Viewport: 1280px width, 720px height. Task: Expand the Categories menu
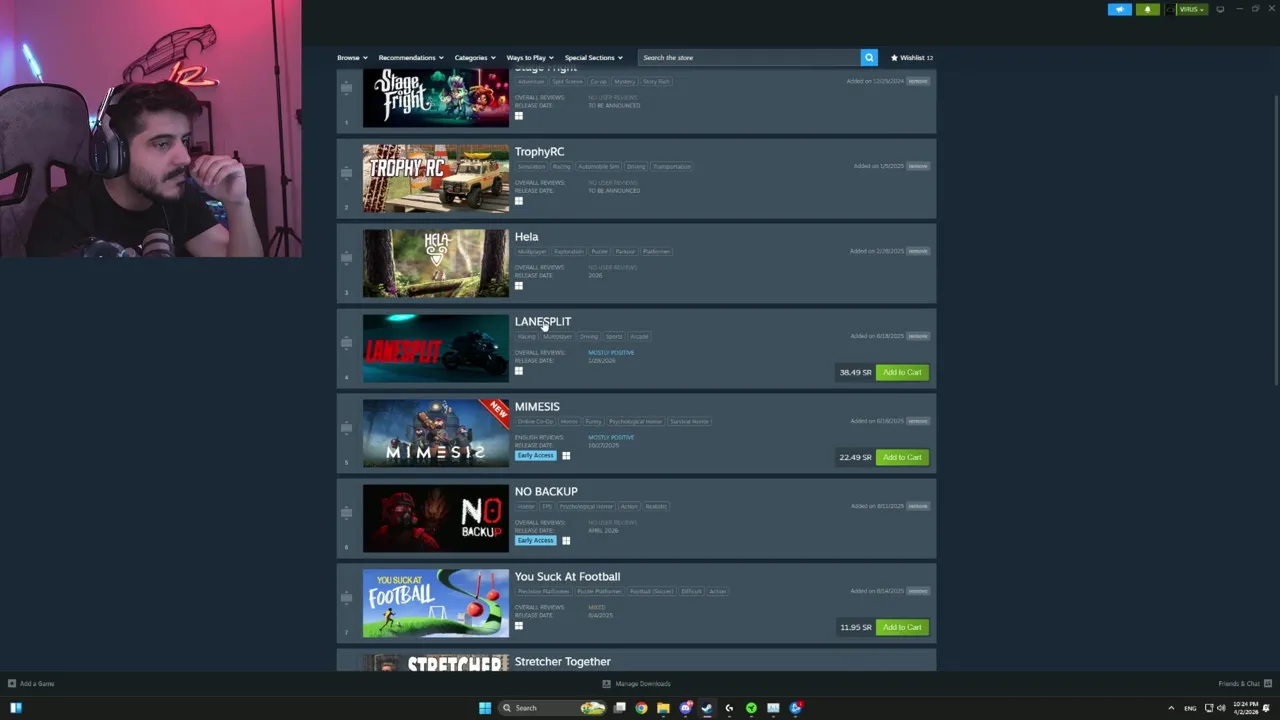tap(474, 57)
